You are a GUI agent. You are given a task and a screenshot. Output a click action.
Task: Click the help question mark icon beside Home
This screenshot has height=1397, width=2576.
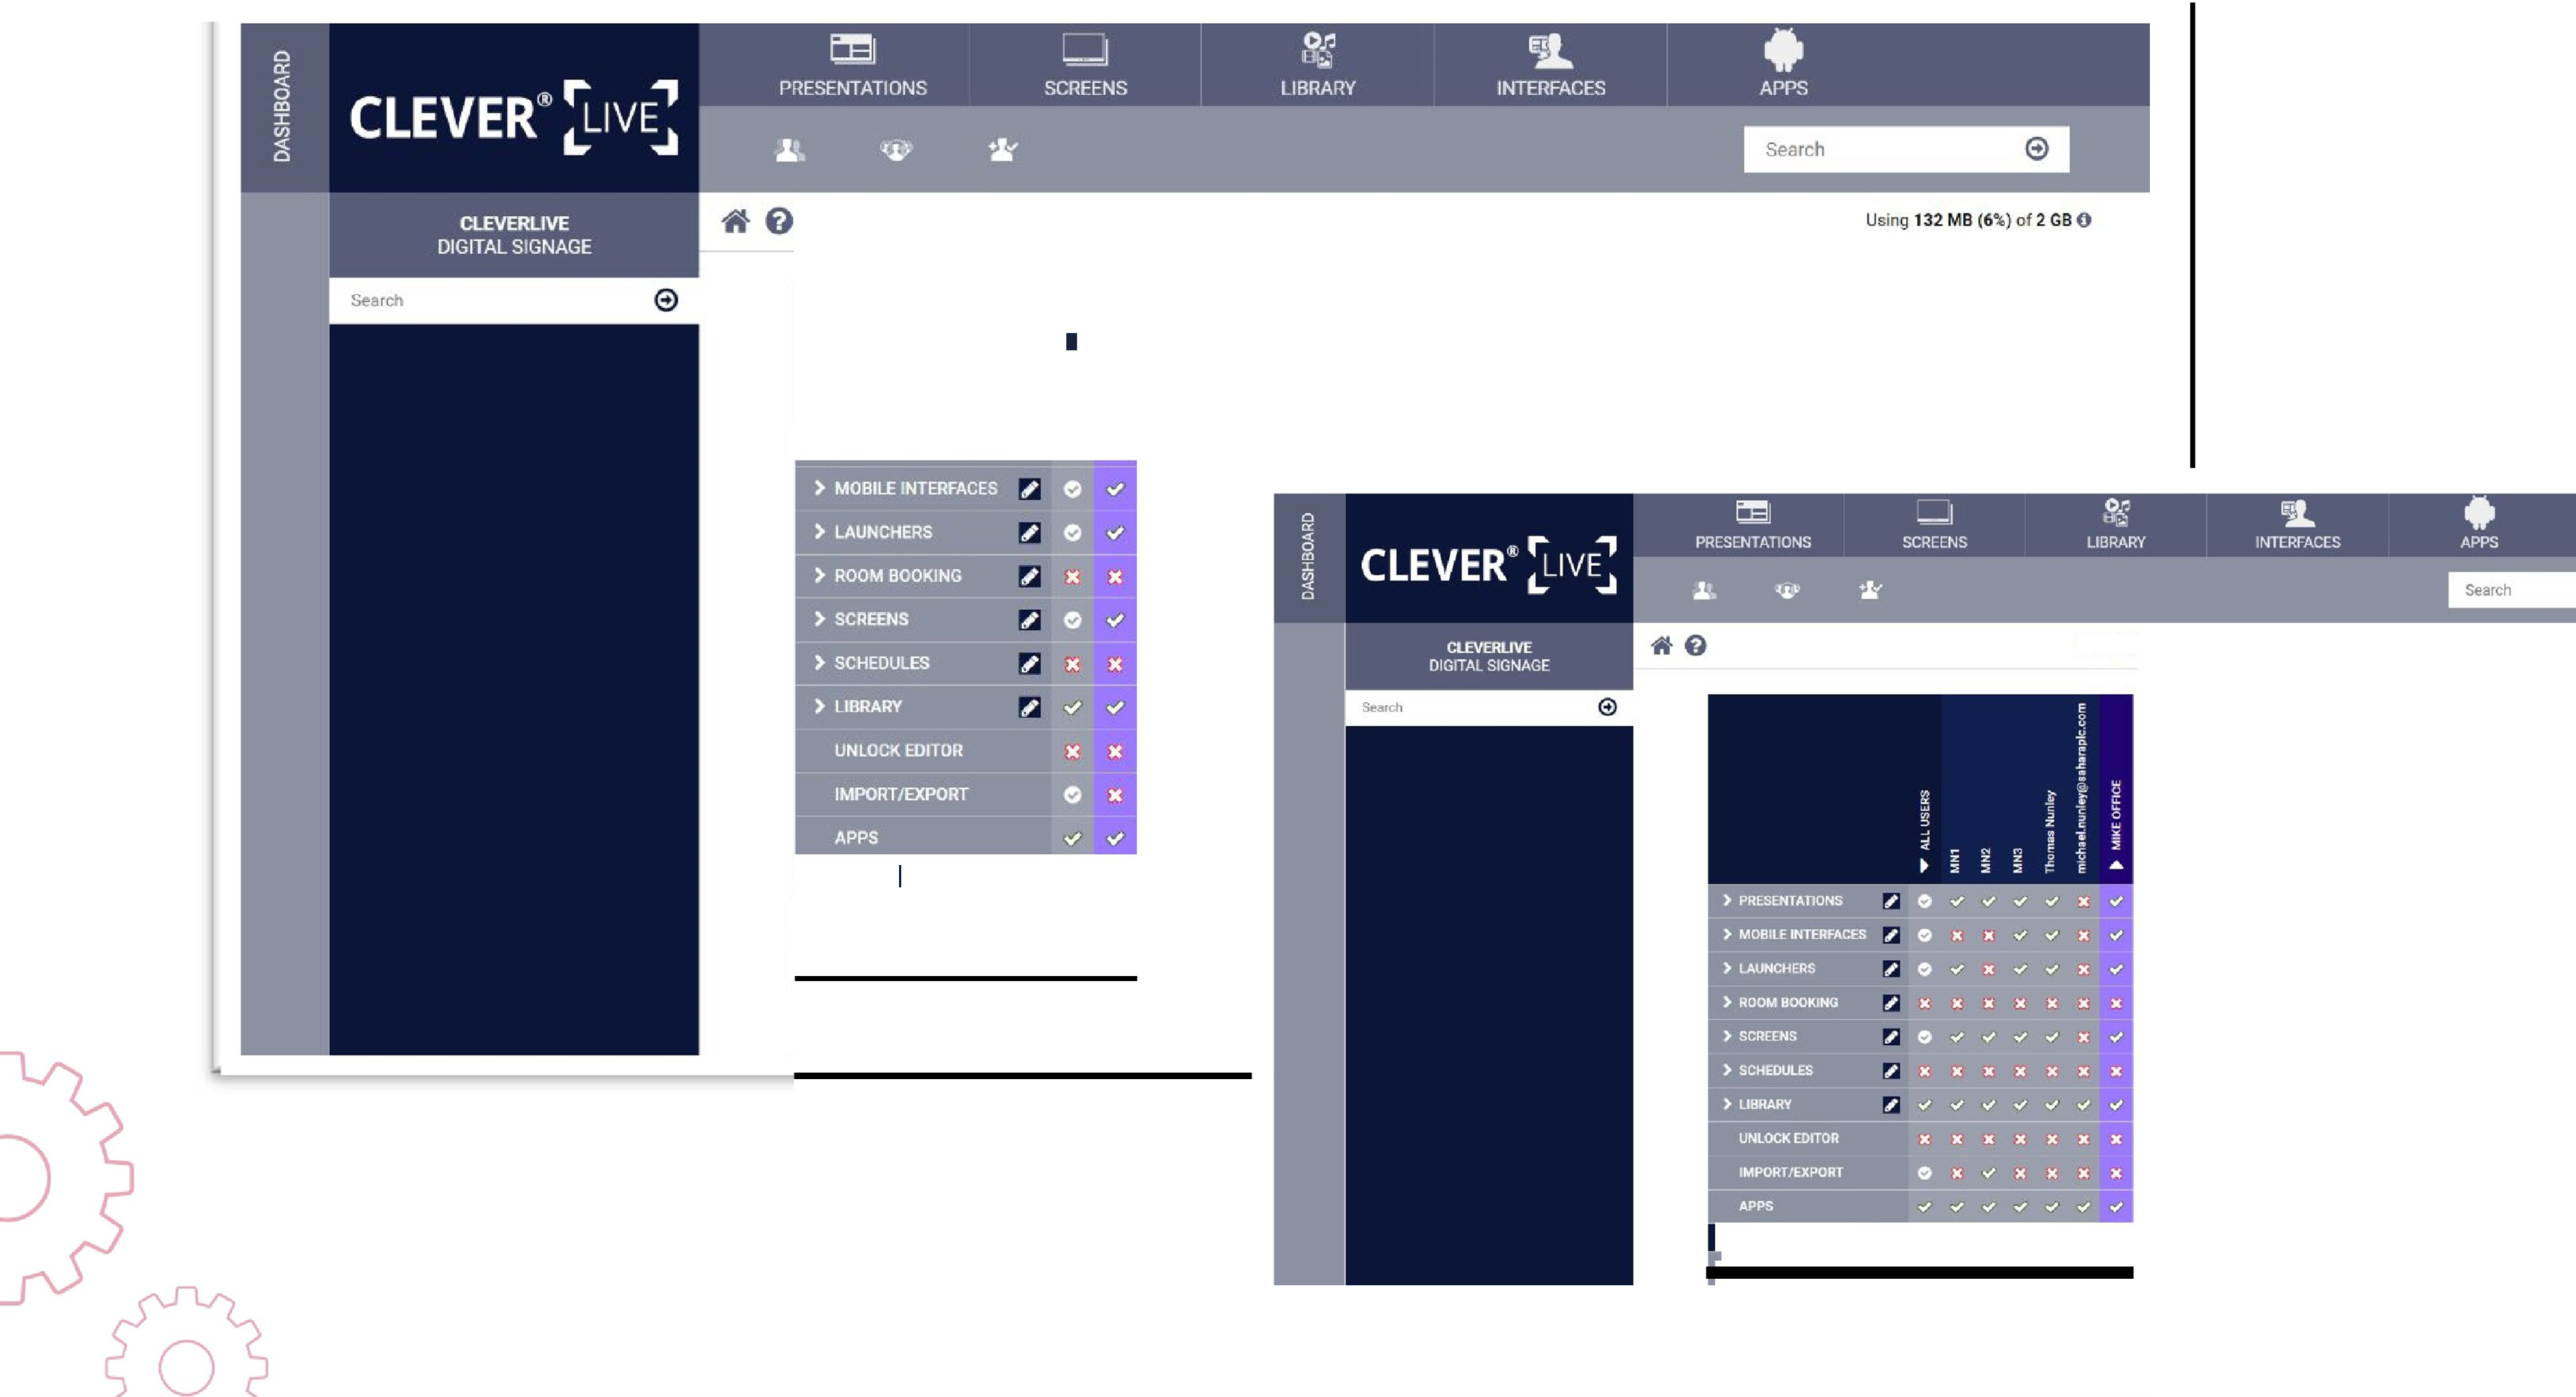[x=779, y=221]
